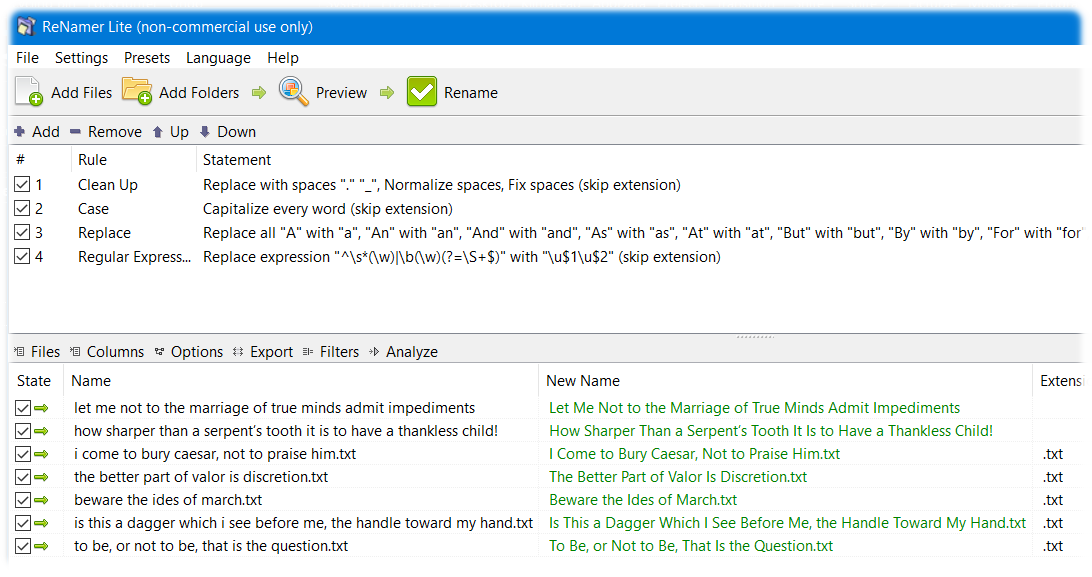The image size is (1092, 577).
Task: Click green arrow for 'the better part' file
Action: (42, 477)
